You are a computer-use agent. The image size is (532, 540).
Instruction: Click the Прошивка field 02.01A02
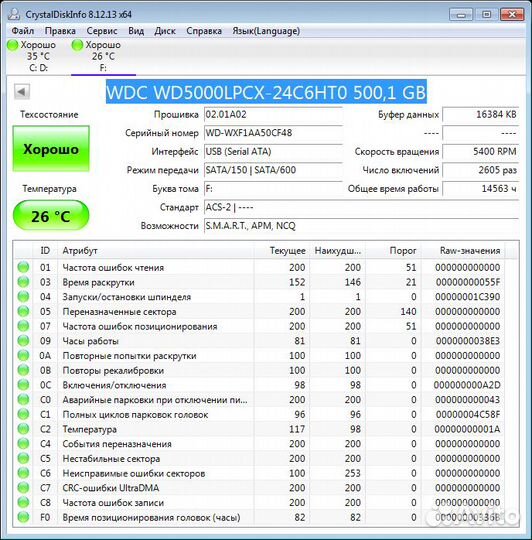(x=273, y=114)
